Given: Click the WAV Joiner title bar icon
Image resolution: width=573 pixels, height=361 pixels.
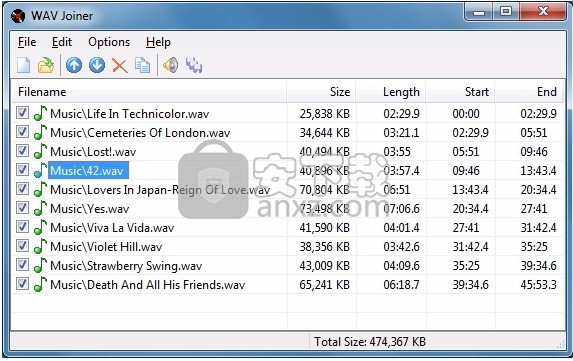Looking at the screenshot, I should click(x=18, y=16).
